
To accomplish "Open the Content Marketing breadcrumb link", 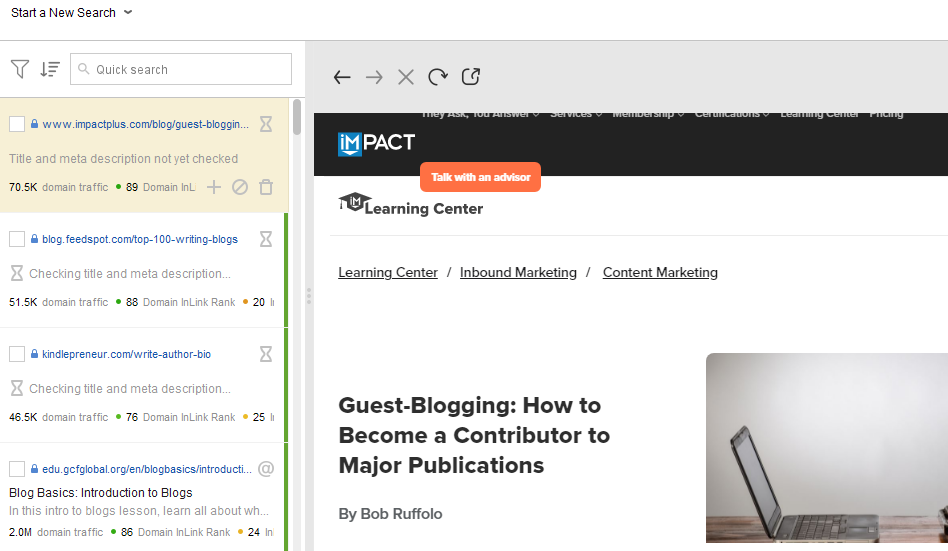I will [660, 273].
